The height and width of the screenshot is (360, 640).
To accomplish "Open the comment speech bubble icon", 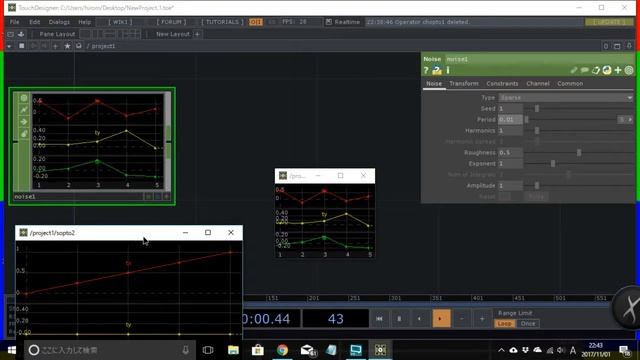I will point(585,70).
